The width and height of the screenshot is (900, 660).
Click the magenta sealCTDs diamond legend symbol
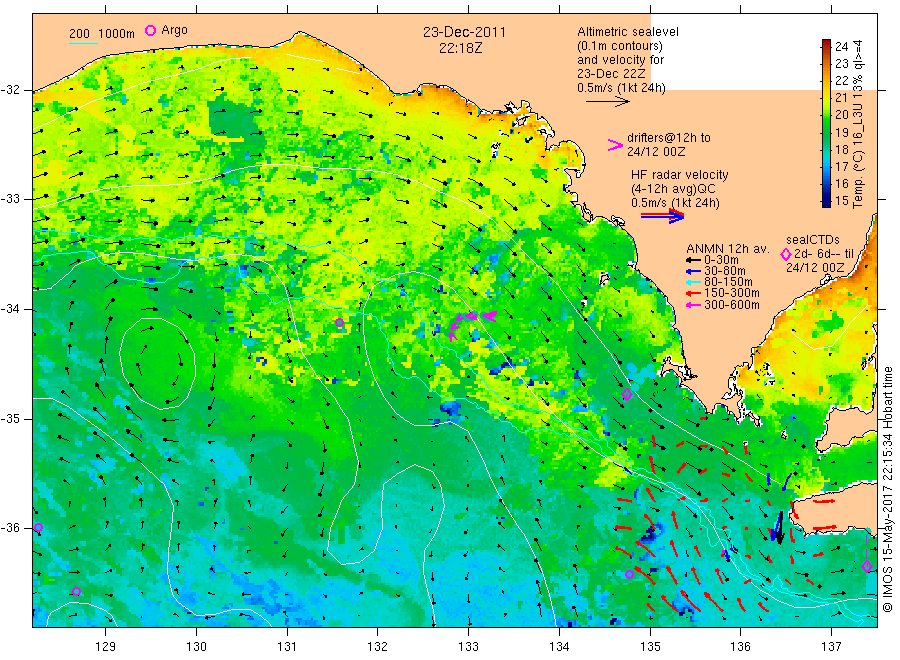[786, 254]
